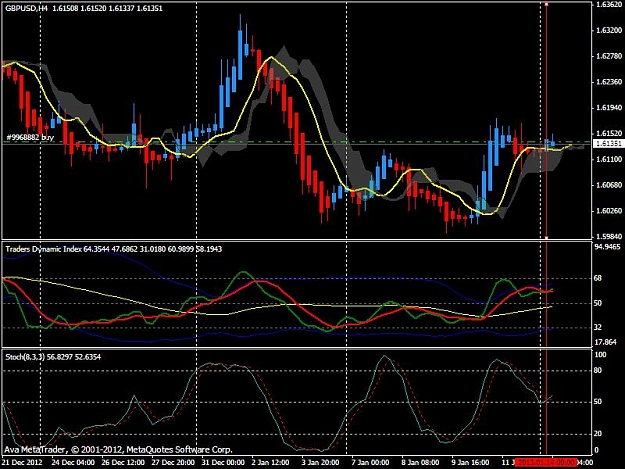This screenshot has height=469, width=625.
Task: Click the 80 level on Stochastic scale
Action: pos(597,371)
